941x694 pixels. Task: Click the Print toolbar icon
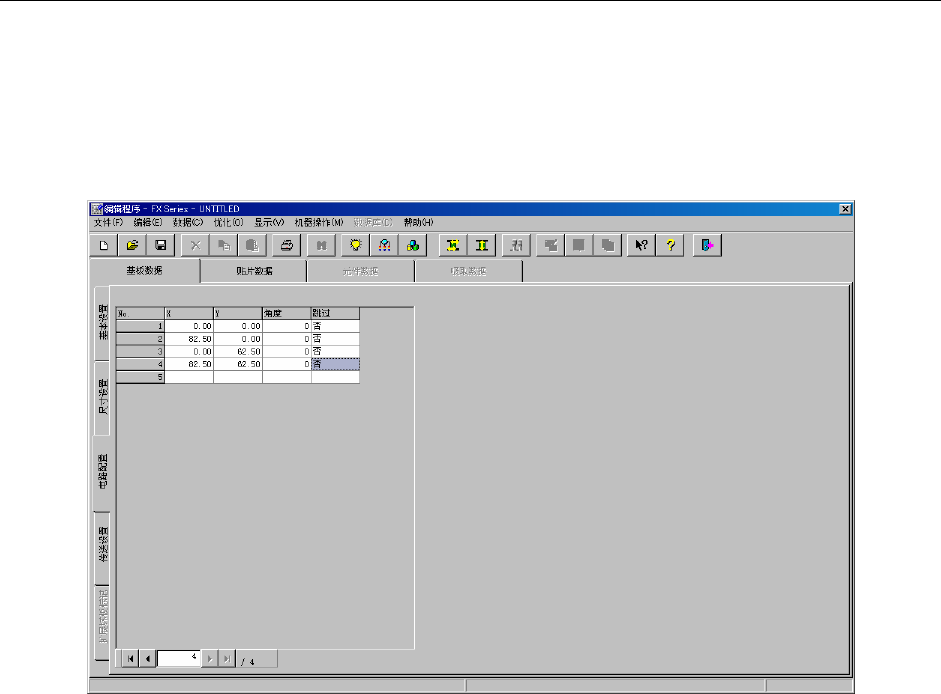point(287,245)
